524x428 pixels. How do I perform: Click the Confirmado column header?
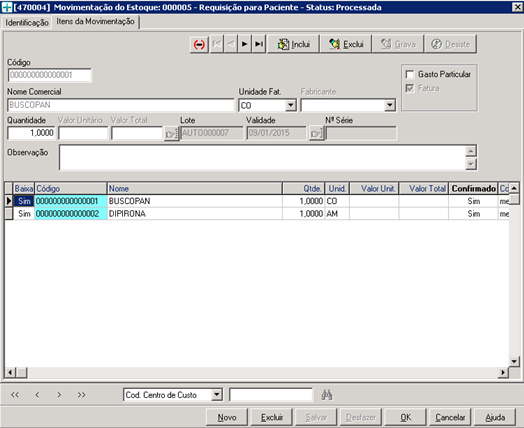[473, 189]
